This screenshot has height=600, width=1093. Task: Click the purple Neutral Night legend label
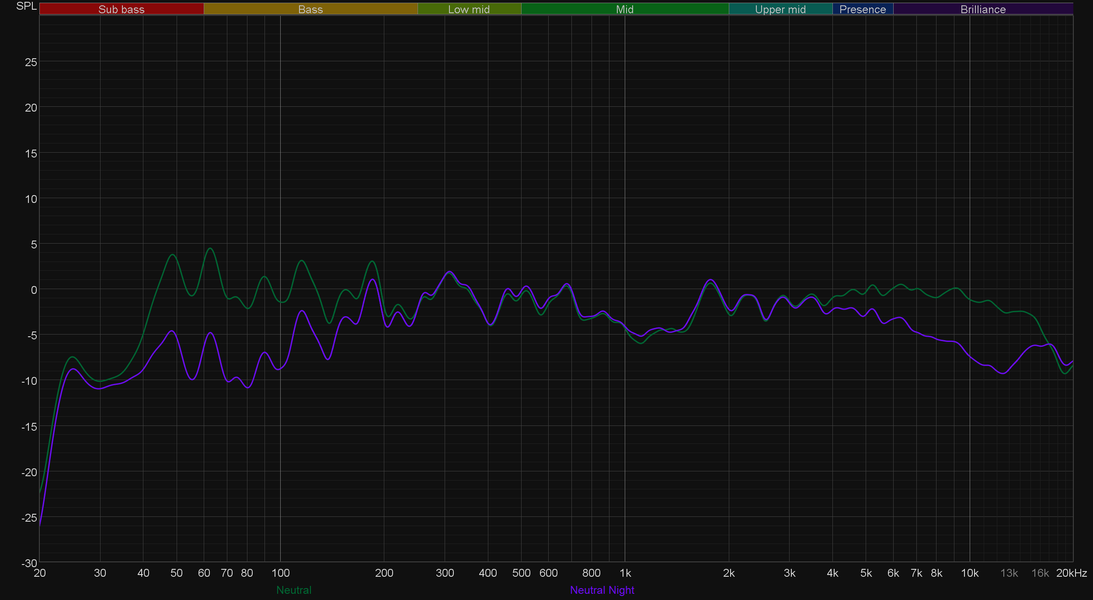tap(602, 590)
